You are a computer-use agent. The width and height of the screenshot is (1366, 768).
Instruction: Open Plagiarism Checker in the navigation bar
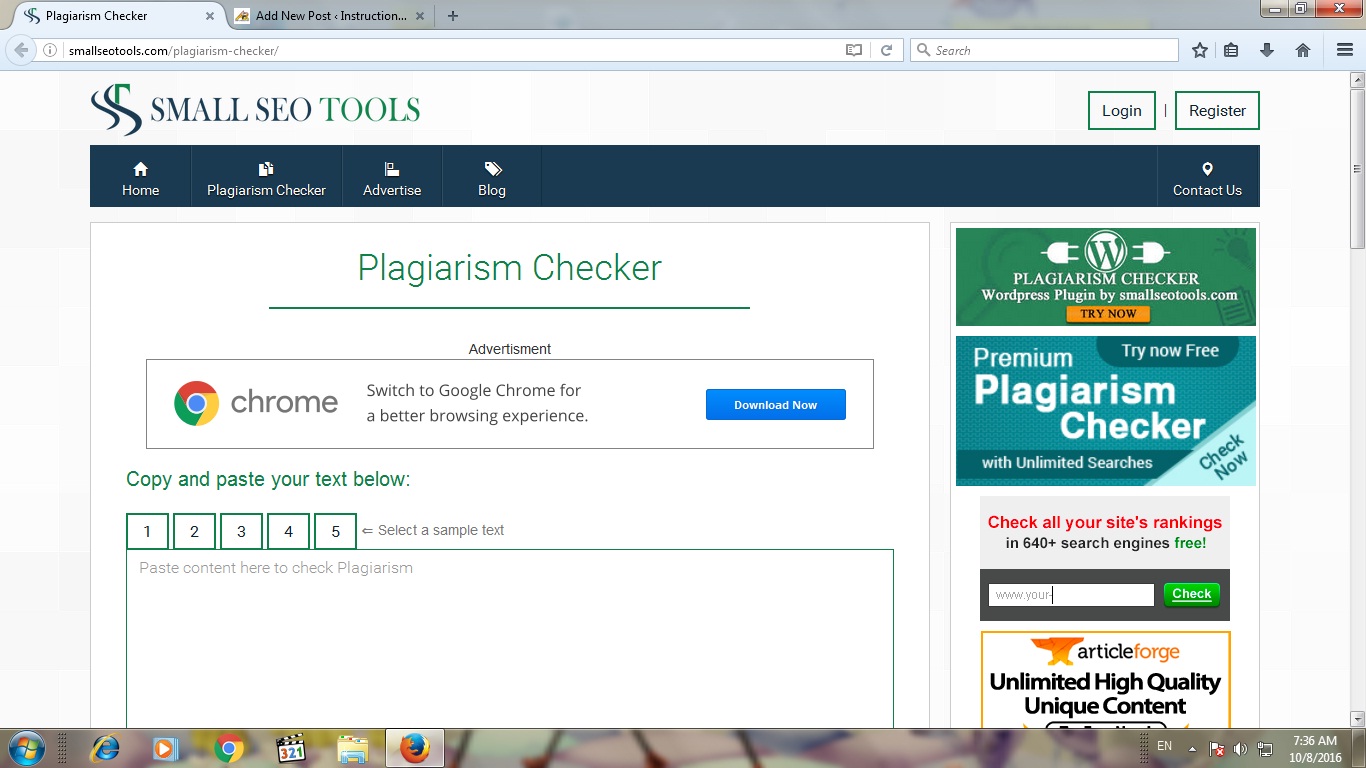click(x=267, y=177)
